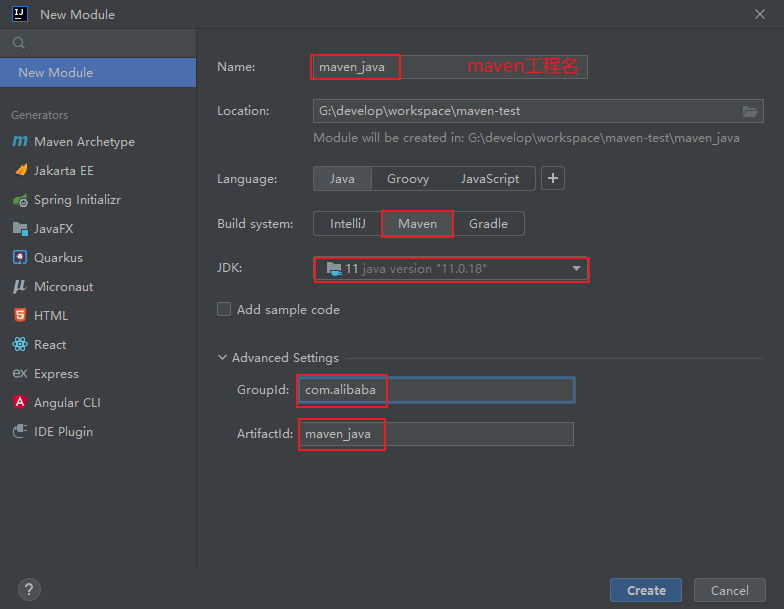Click the 'JDK:' label
This screenshot has height=609, width=784.
pyautogui.click(x=230, y=268)
